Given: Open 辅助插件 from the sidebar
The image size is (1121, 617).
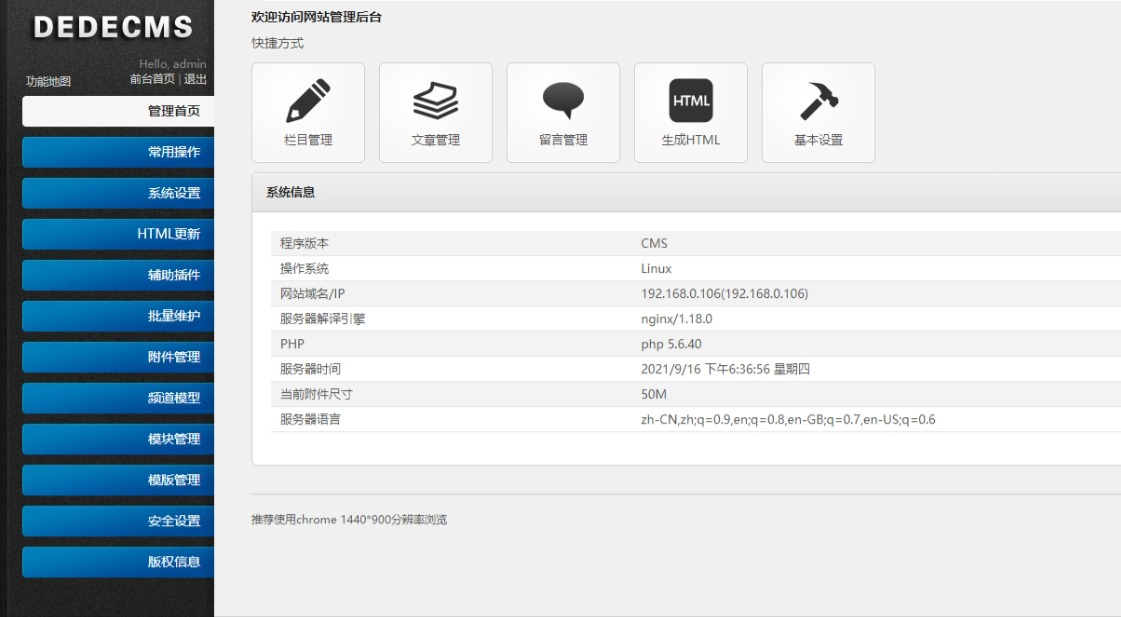Looking at the screenshot, I should [116, 275].
